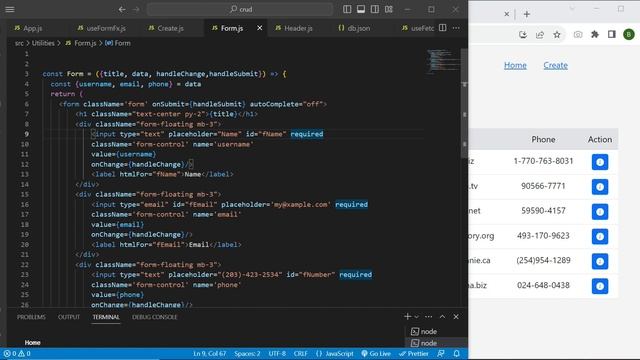This screenshot has width=640, height=360.
Task: Split the editor to the right
Action: [442, 28]
